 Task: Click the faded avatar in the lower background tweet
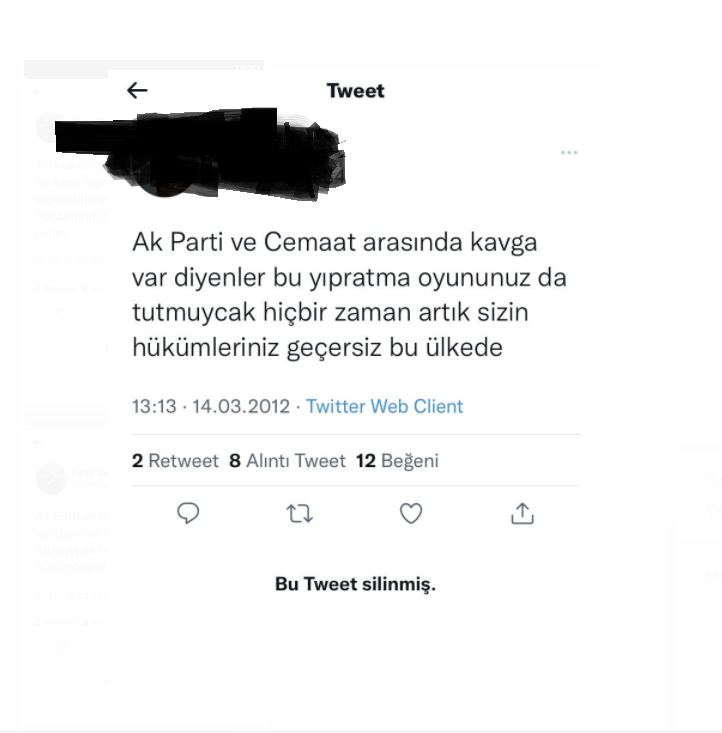point(51,479)
